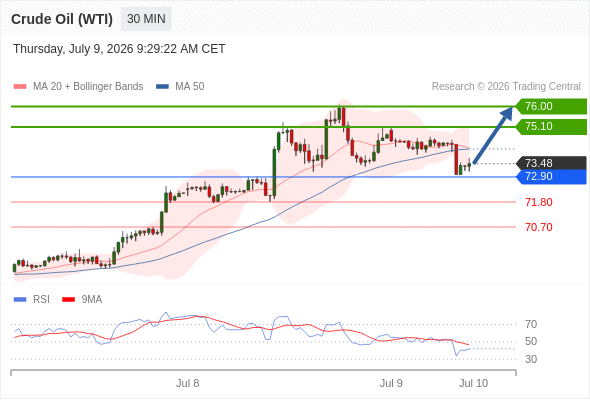
Task: Click the Research Trading Central copyright text
Action: 506,87
